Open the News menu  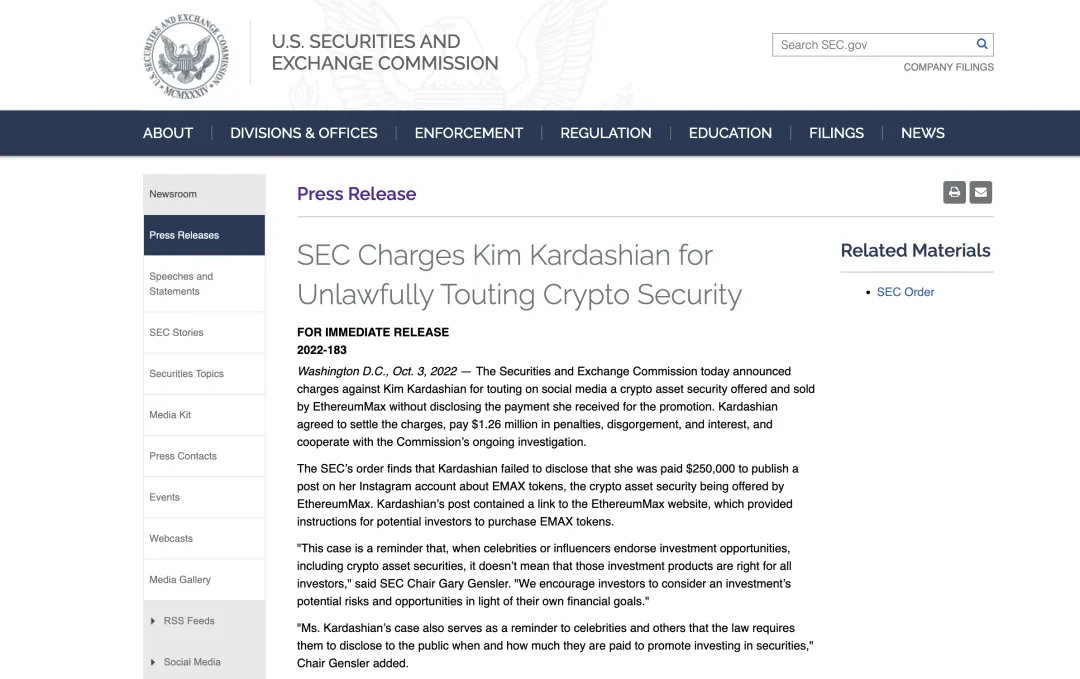[922, 133]
